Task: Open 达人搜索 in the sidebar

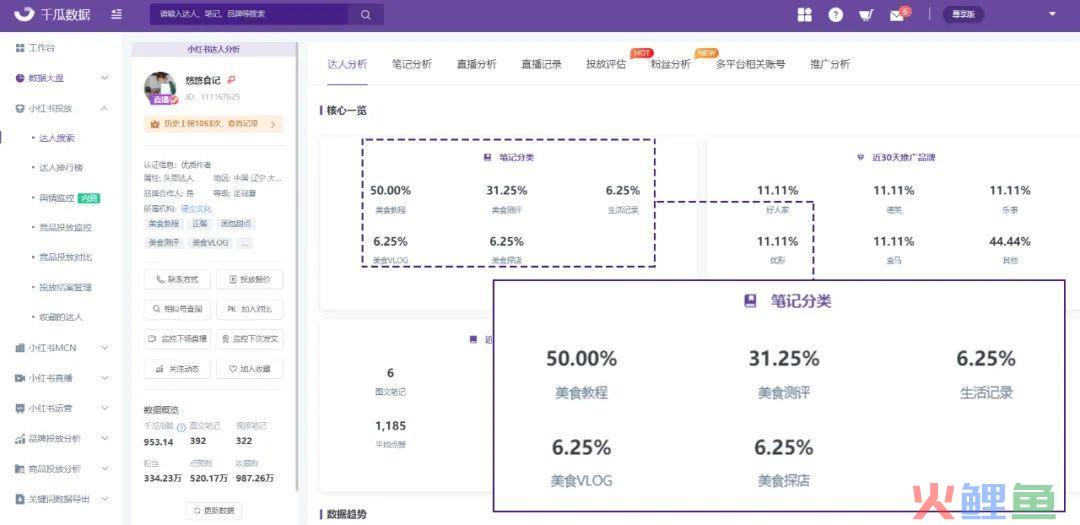Action: 57,138
